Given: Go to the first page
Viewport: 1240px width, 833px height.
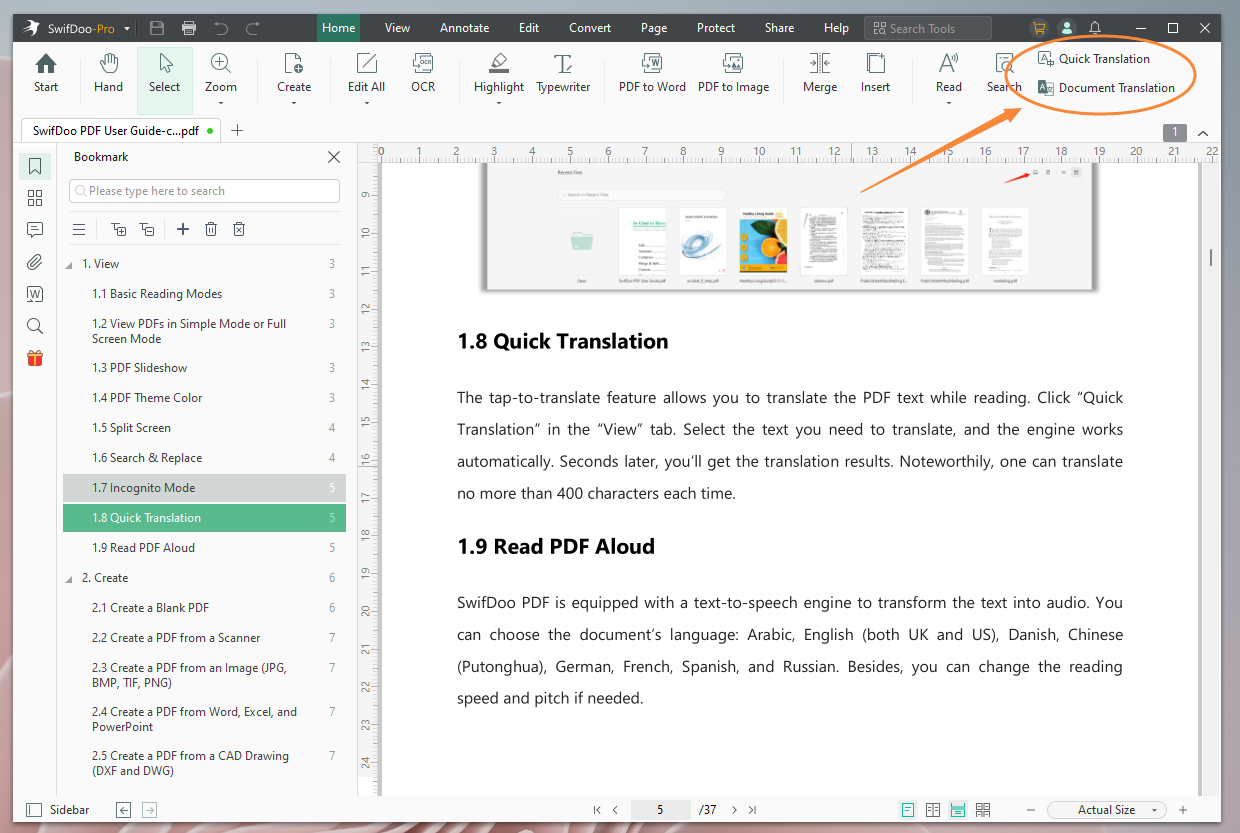Looking at the screenshot, I should pos(597,810).
